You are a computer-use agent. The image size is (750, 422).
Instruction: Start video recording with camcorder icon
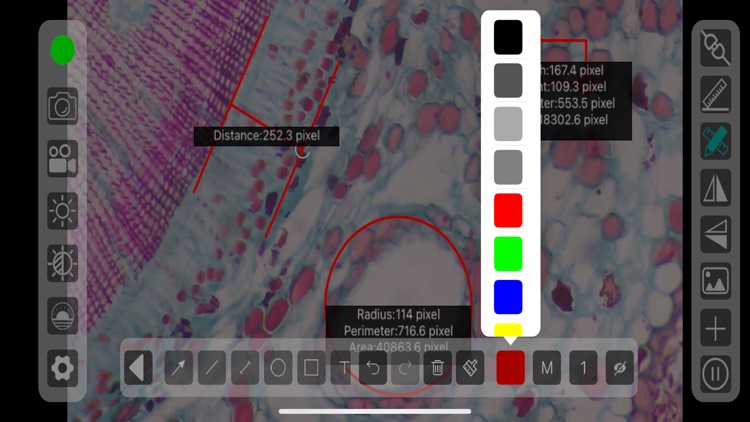(62, 159)
